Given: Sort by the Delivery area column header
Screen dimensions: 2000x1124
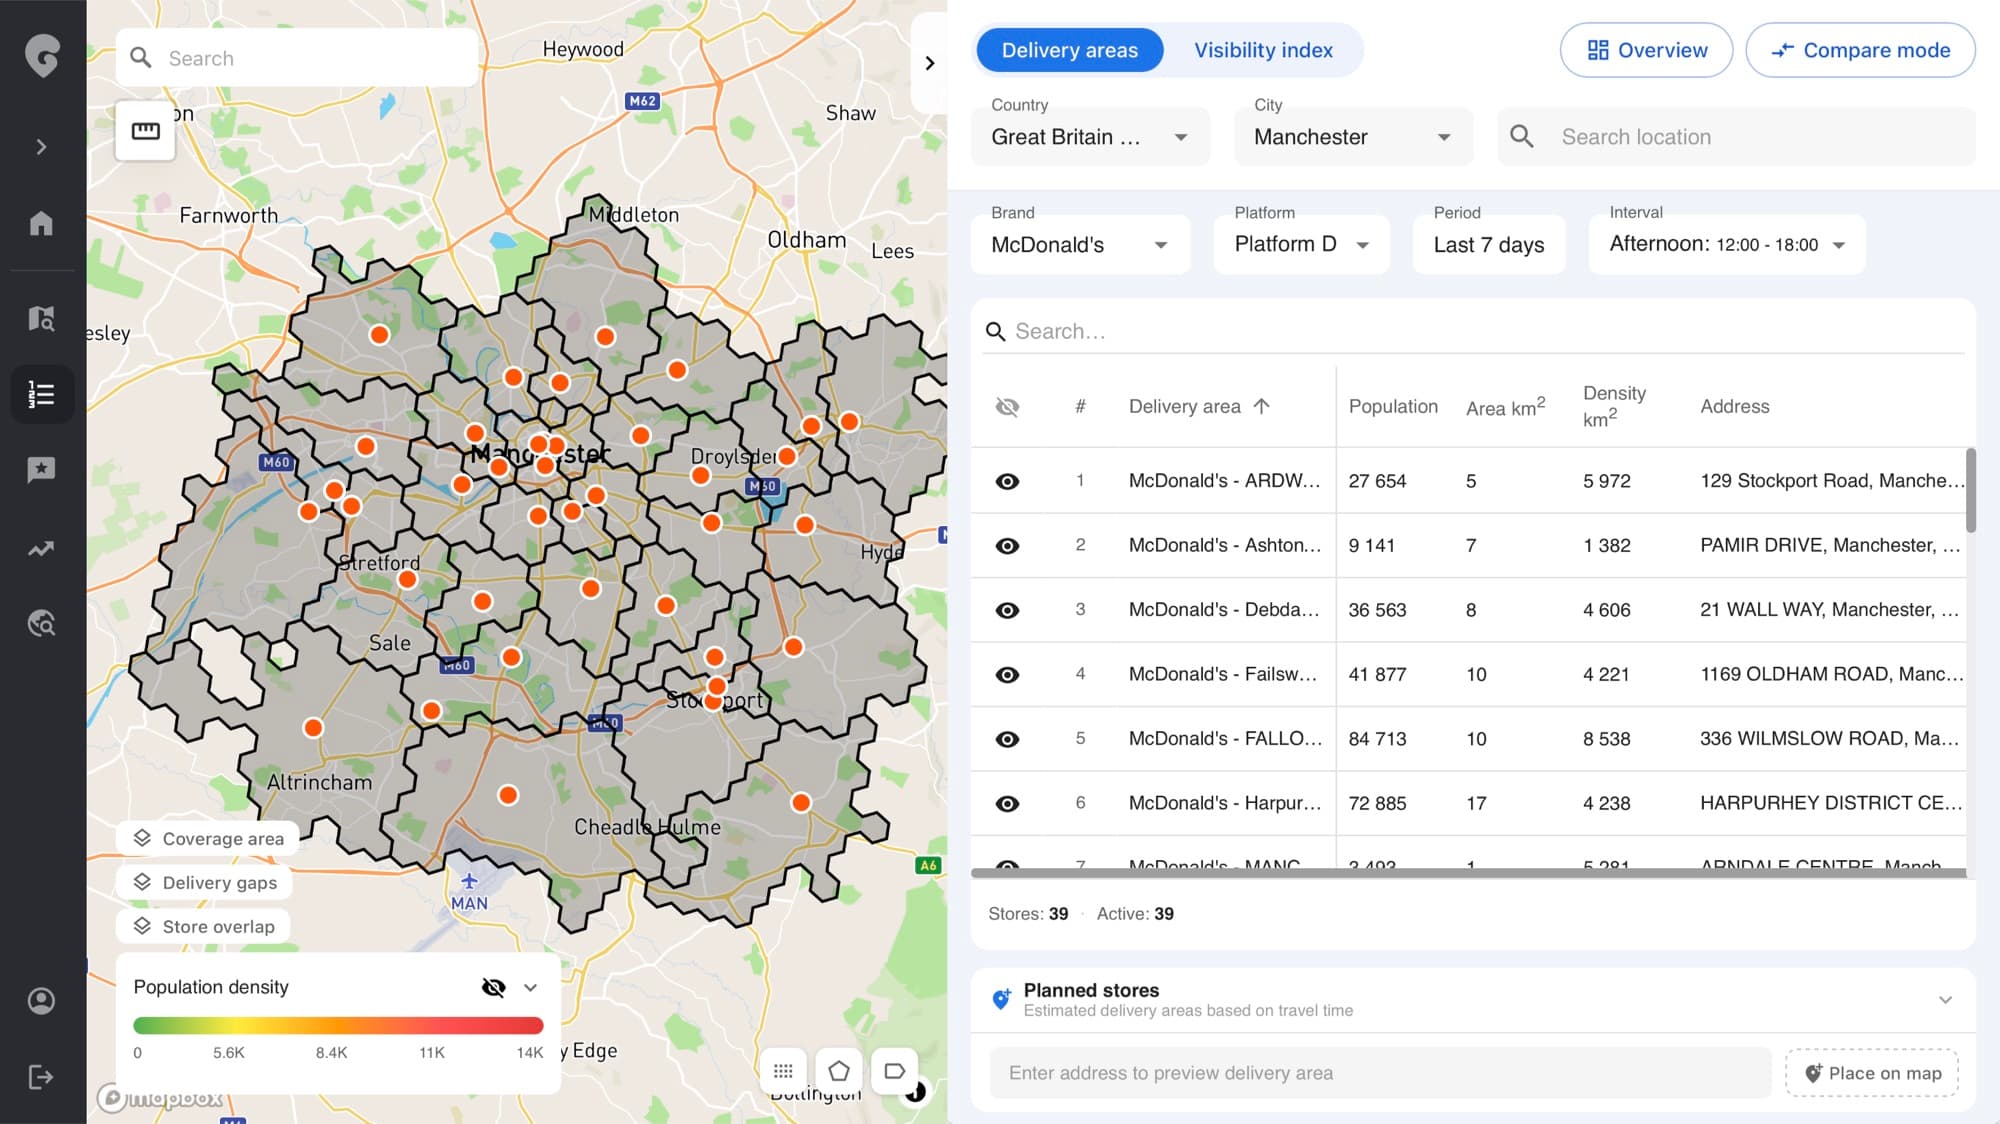Looking at the screenshot, I should [1199, 407].
